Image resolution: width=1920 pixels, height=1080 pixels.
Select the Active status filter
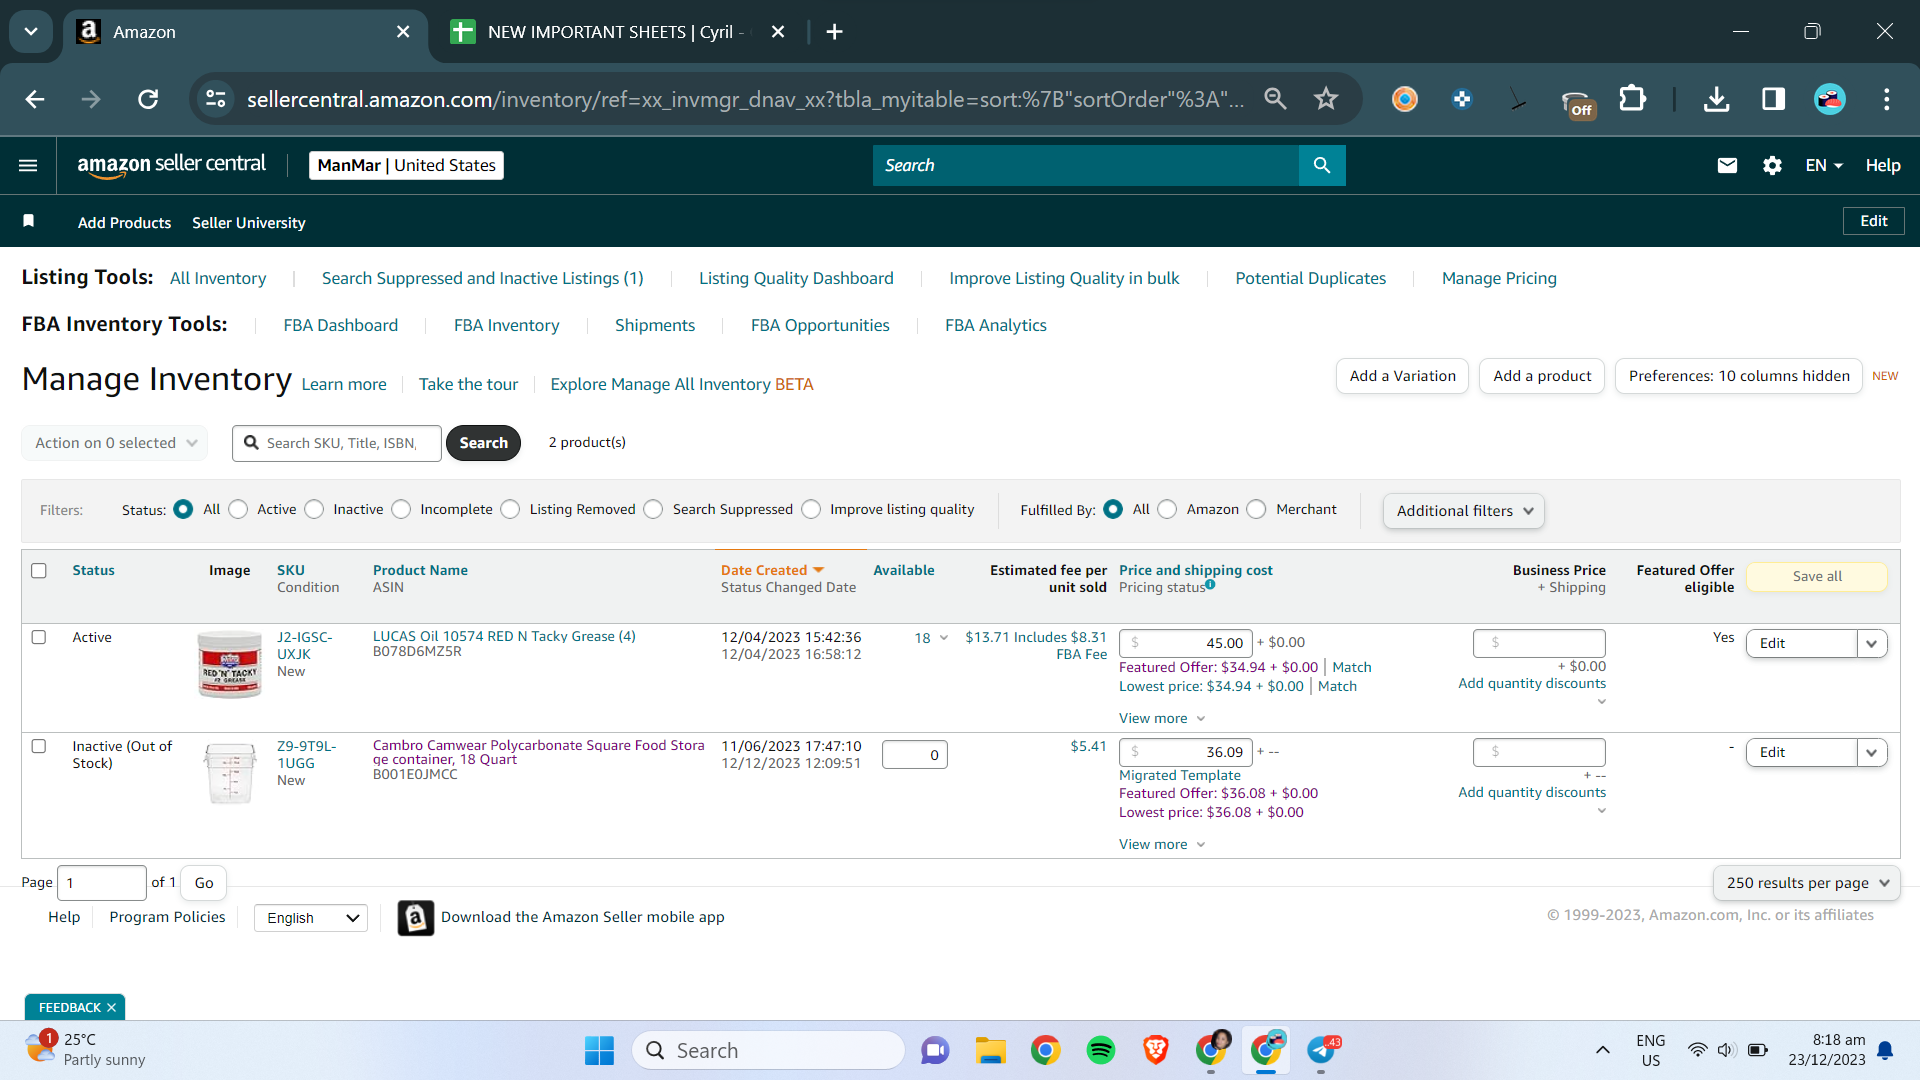point(238,509)
